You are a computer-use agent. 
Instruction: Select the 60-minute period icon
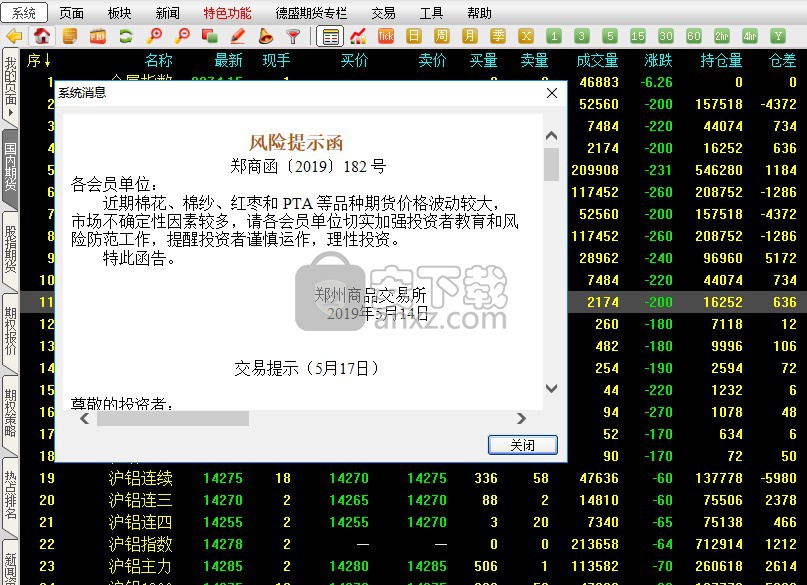click(694, 36)
